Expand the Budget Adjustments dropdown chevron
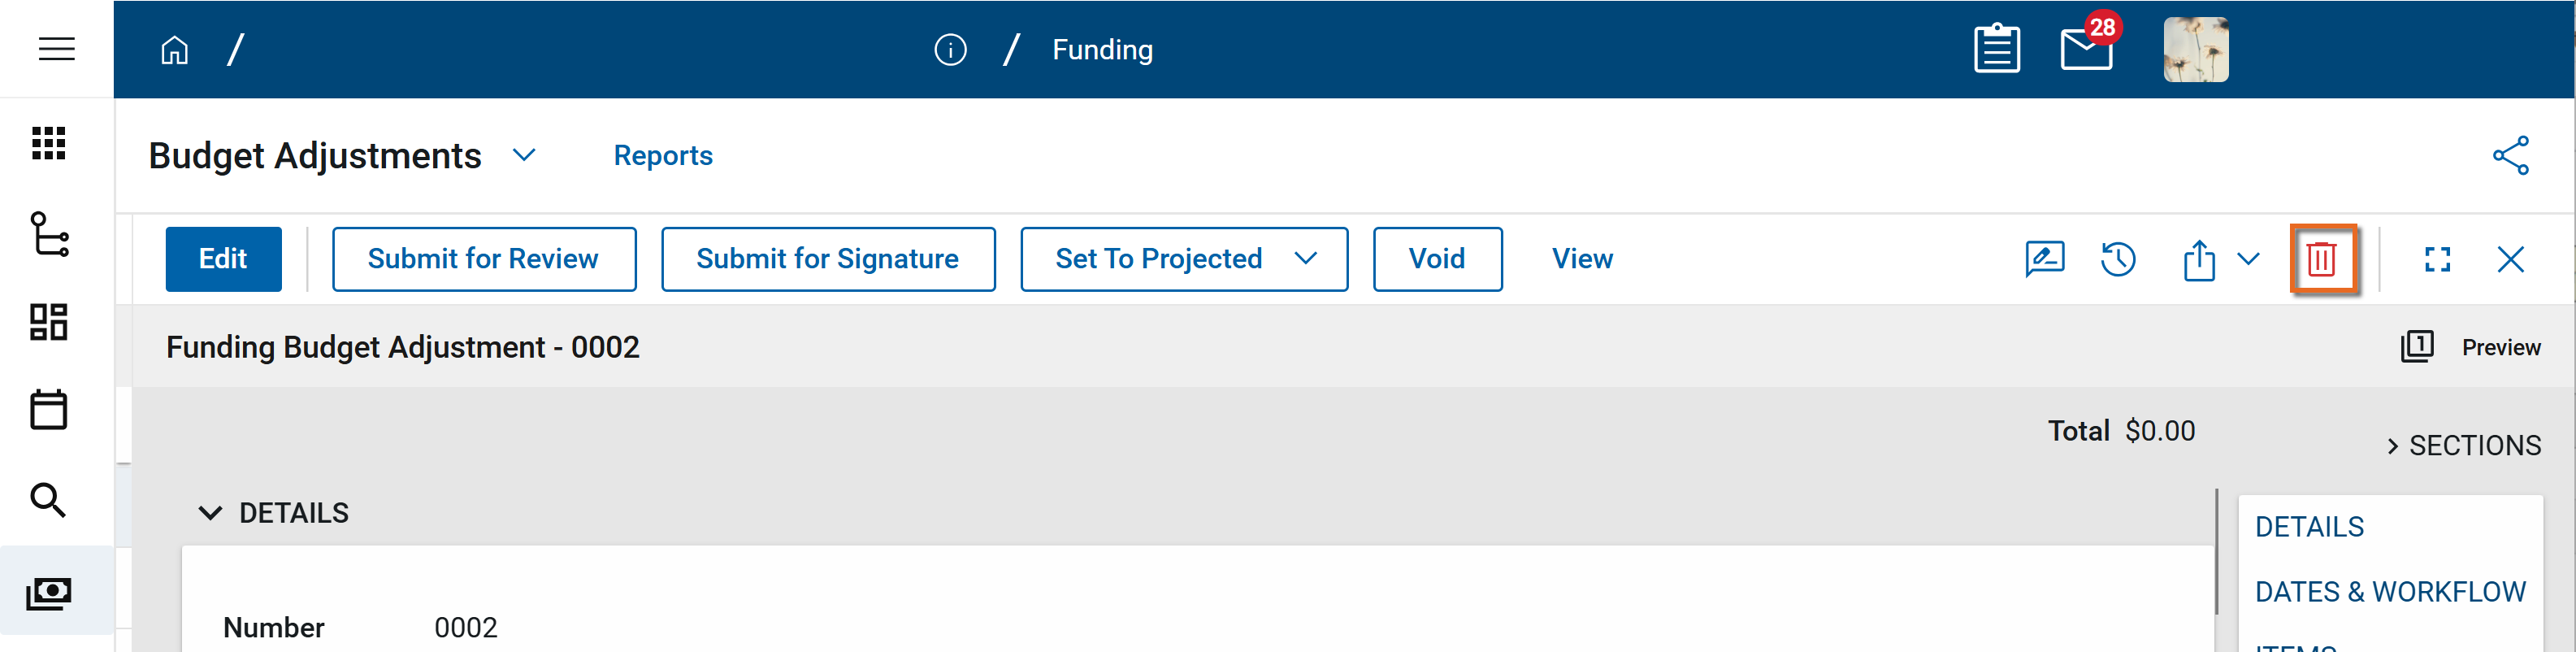Screen dimensions: 2576x652 click(524, 156)
